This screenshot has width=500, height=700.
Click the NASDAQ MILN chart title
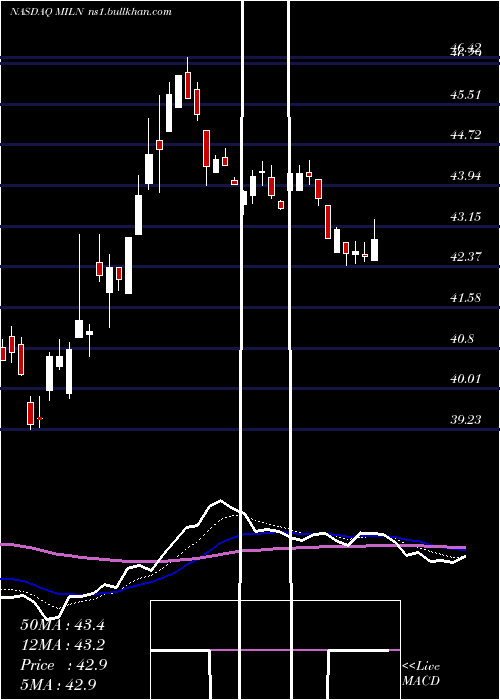(x=91, y=12)
